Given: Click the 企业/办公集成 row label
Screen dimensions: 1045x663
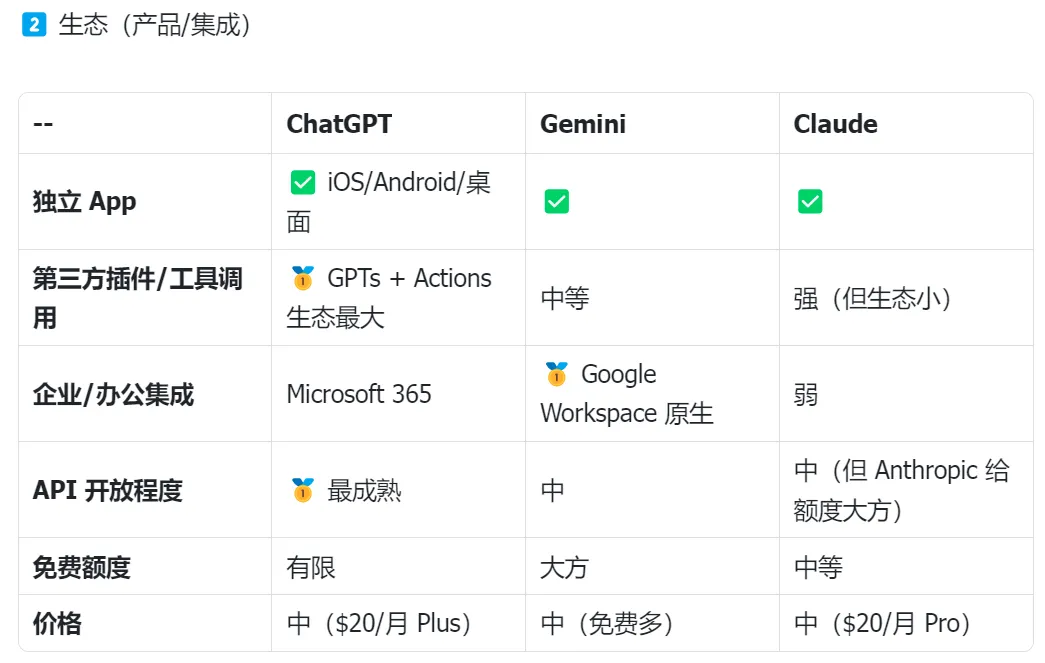Looking at the screenshot, I should pyautogui.click(x=113, y=394).
